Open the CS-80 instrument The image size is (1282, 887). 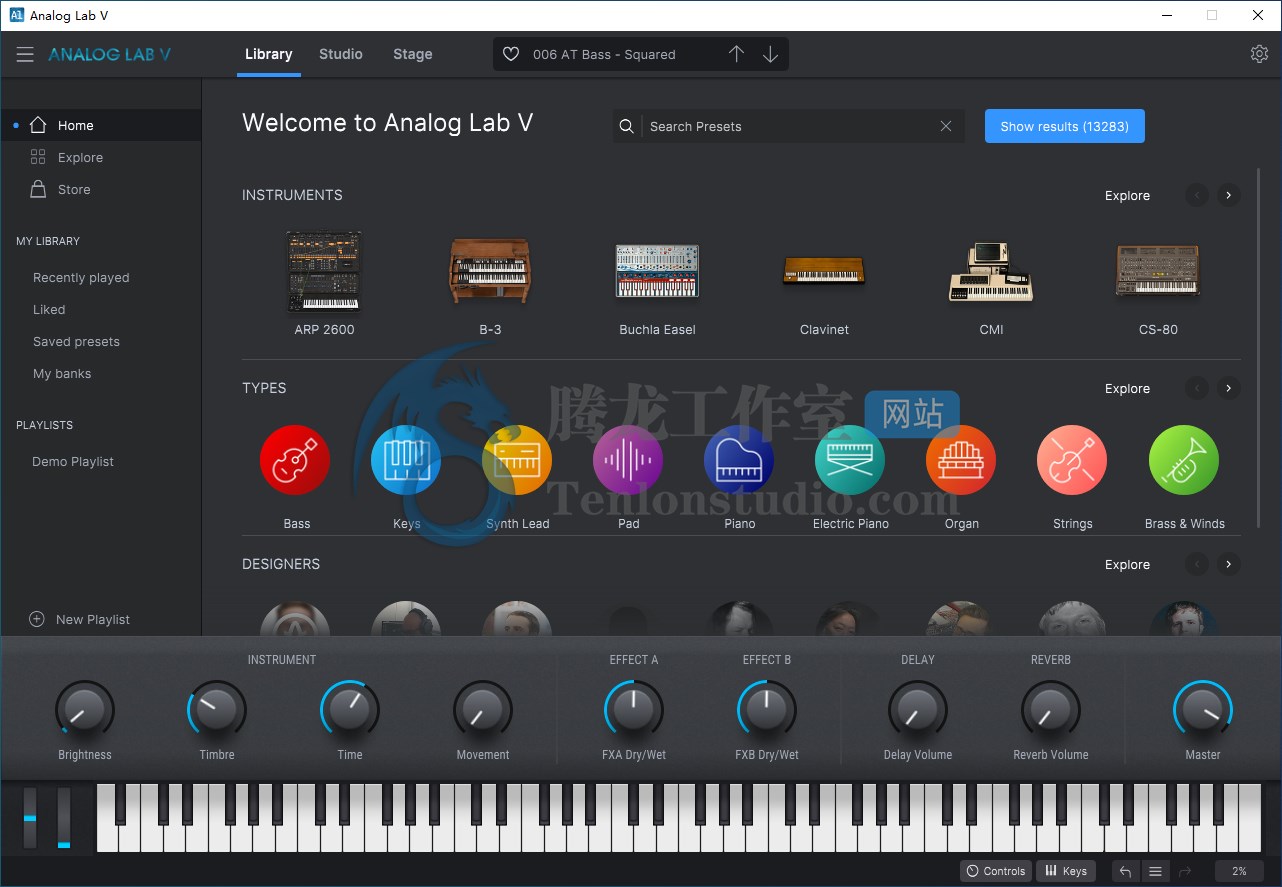point(1158,271)
